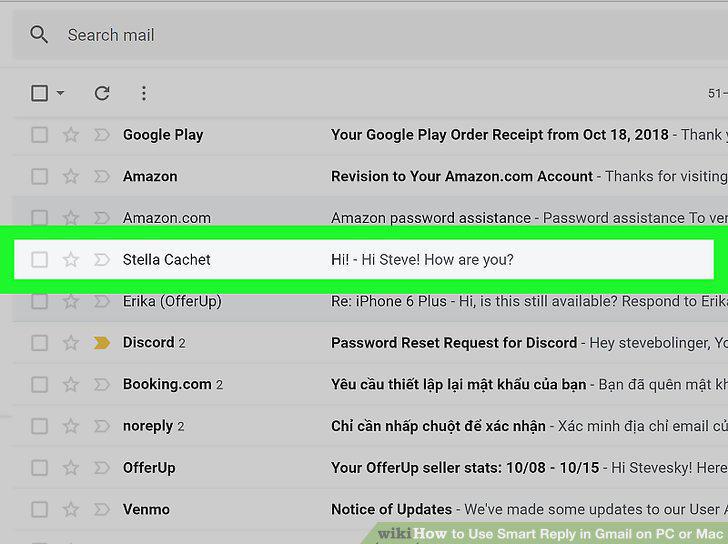
Task: Select the Amazon email checkbox
Action: (39, 176)
